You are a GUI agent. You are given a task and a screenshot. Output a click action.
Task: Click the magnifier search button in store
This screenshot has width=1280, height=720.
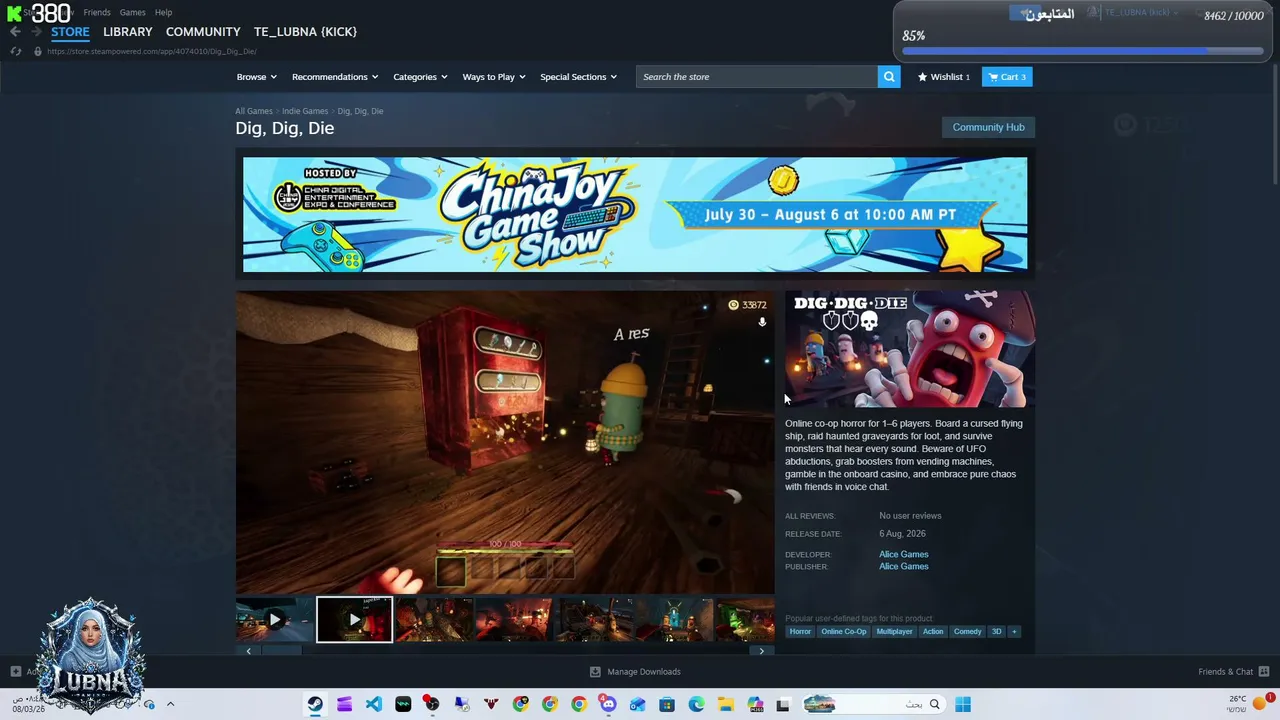pos(889,77)
